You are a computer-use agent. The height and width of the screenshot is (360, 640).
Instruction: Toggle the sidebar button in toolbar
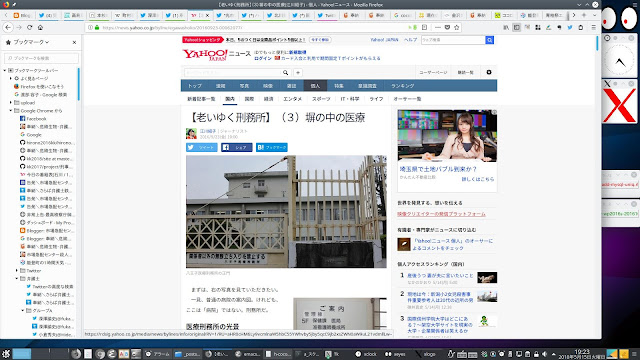[517, 27]
